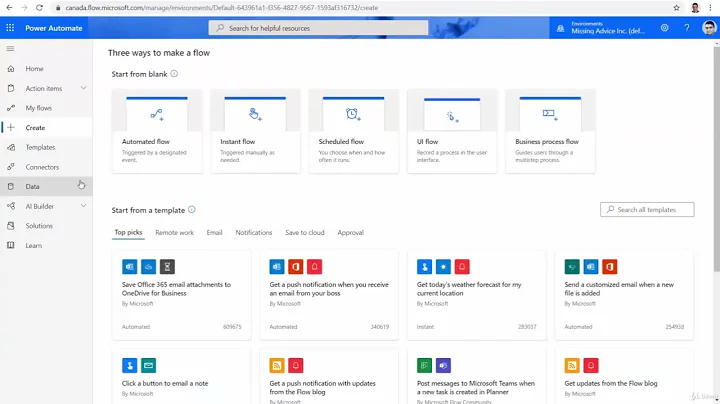Viewport: 720px width, 404px height.
Task: Open the help question mark icon
Action: coord(687,28)
